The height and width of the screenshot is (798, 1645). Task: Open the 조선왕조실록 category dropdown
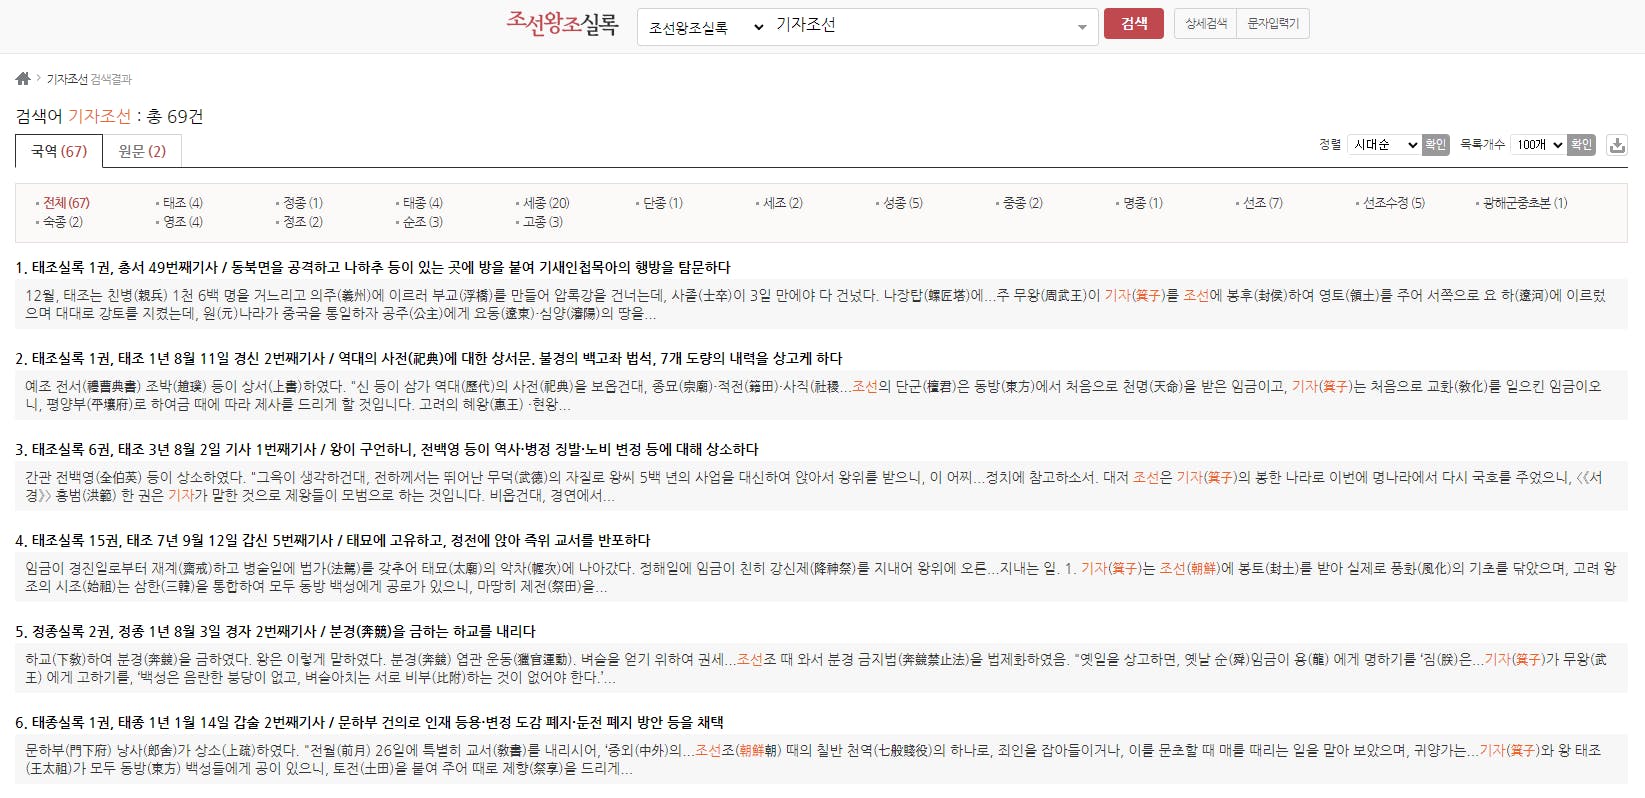(706, 27)
